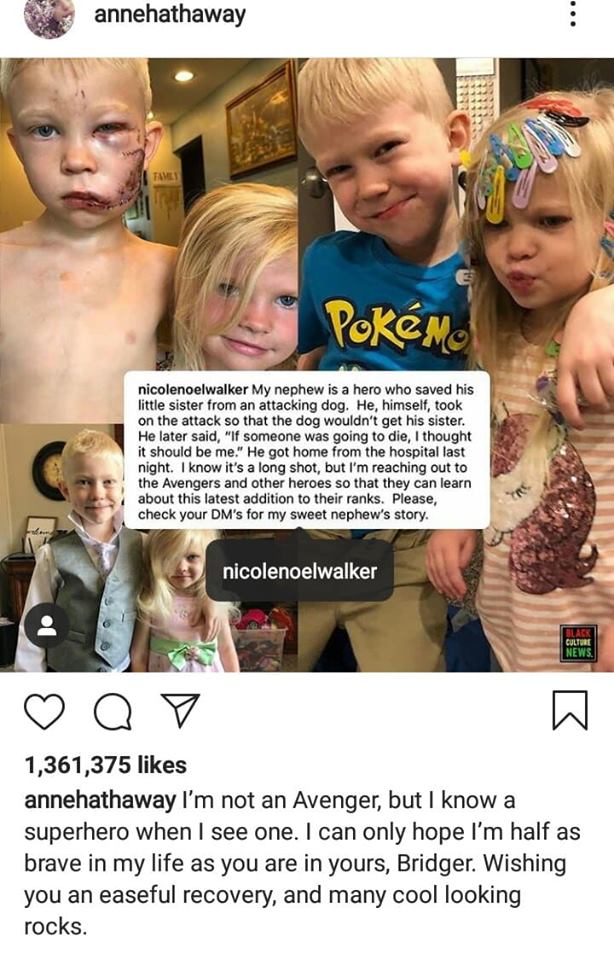Save post with the bookmark icon

[570, 710]
